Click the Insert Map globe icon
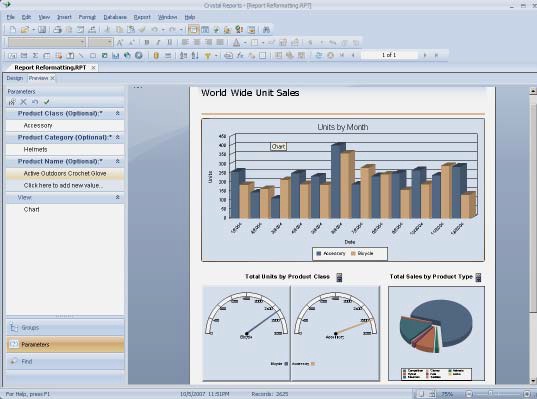The width and height of the screenshot is (537, 399). click(x=127, y=55)
